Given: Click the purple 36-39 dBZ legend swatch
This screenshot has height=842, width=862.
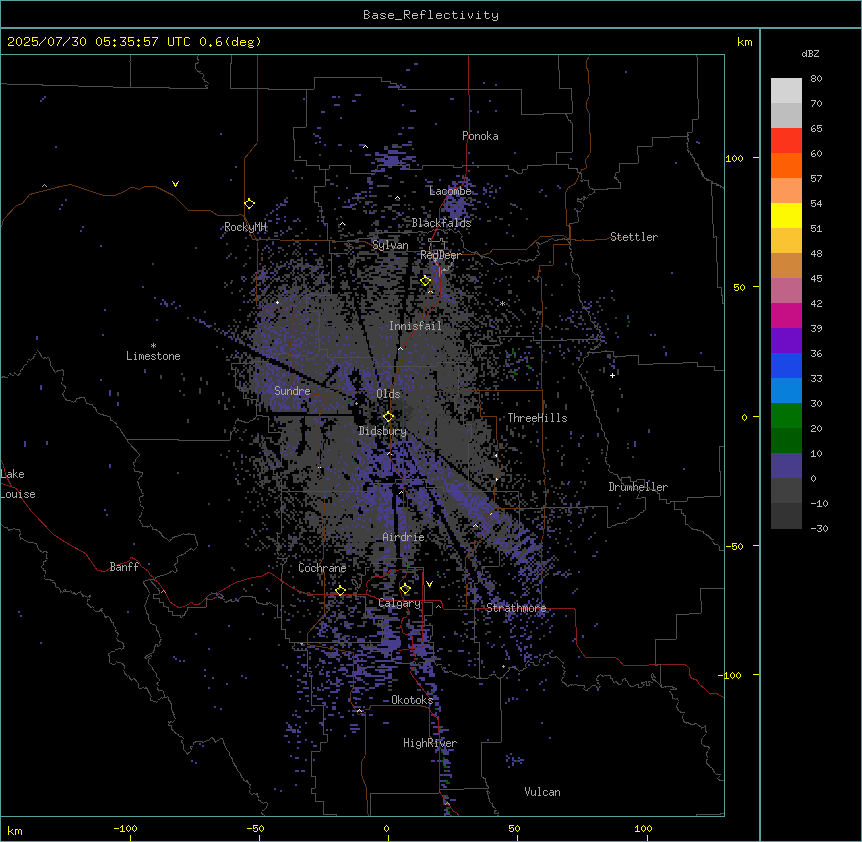Looking at the screenshot, I should [786, 340].
